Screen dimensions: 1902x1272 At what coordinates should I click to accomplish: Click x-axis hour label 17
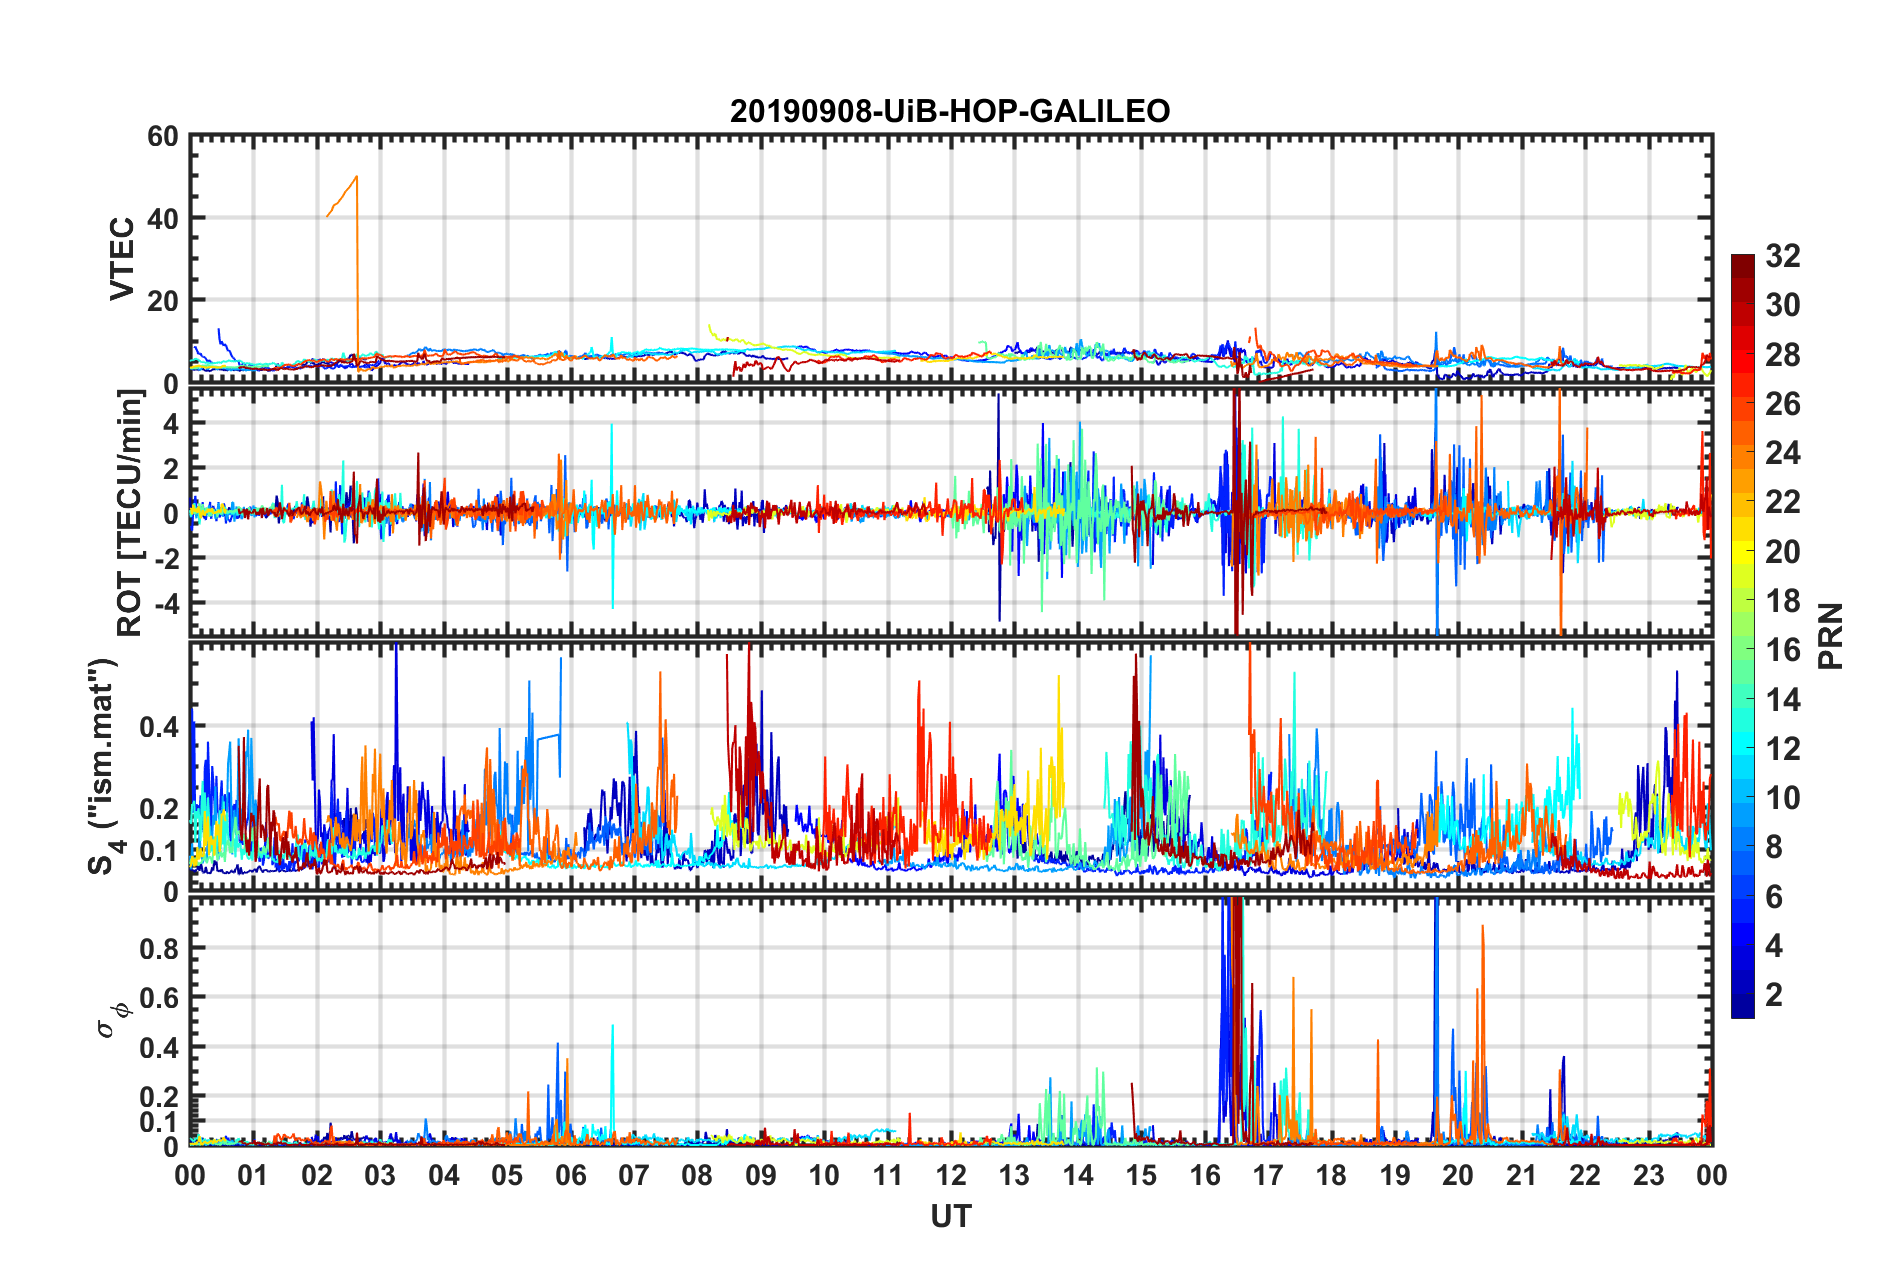point(1268,1175)
